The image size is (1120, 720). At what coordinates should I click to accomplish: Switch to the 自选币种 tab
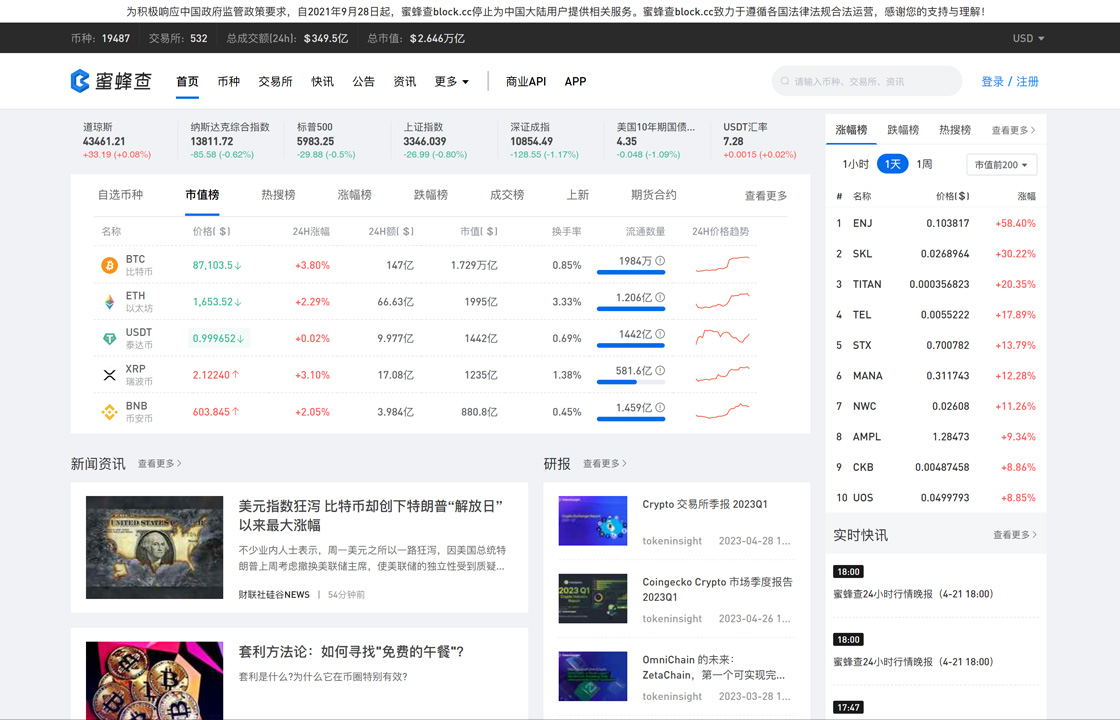click(x=120, y=195)
